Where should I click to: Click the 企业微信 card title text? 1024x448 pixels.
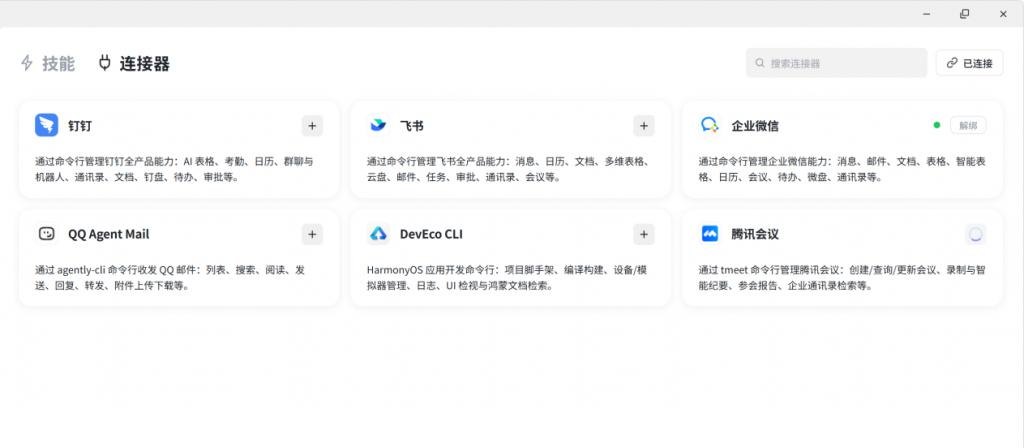click(x=755, y=126)
